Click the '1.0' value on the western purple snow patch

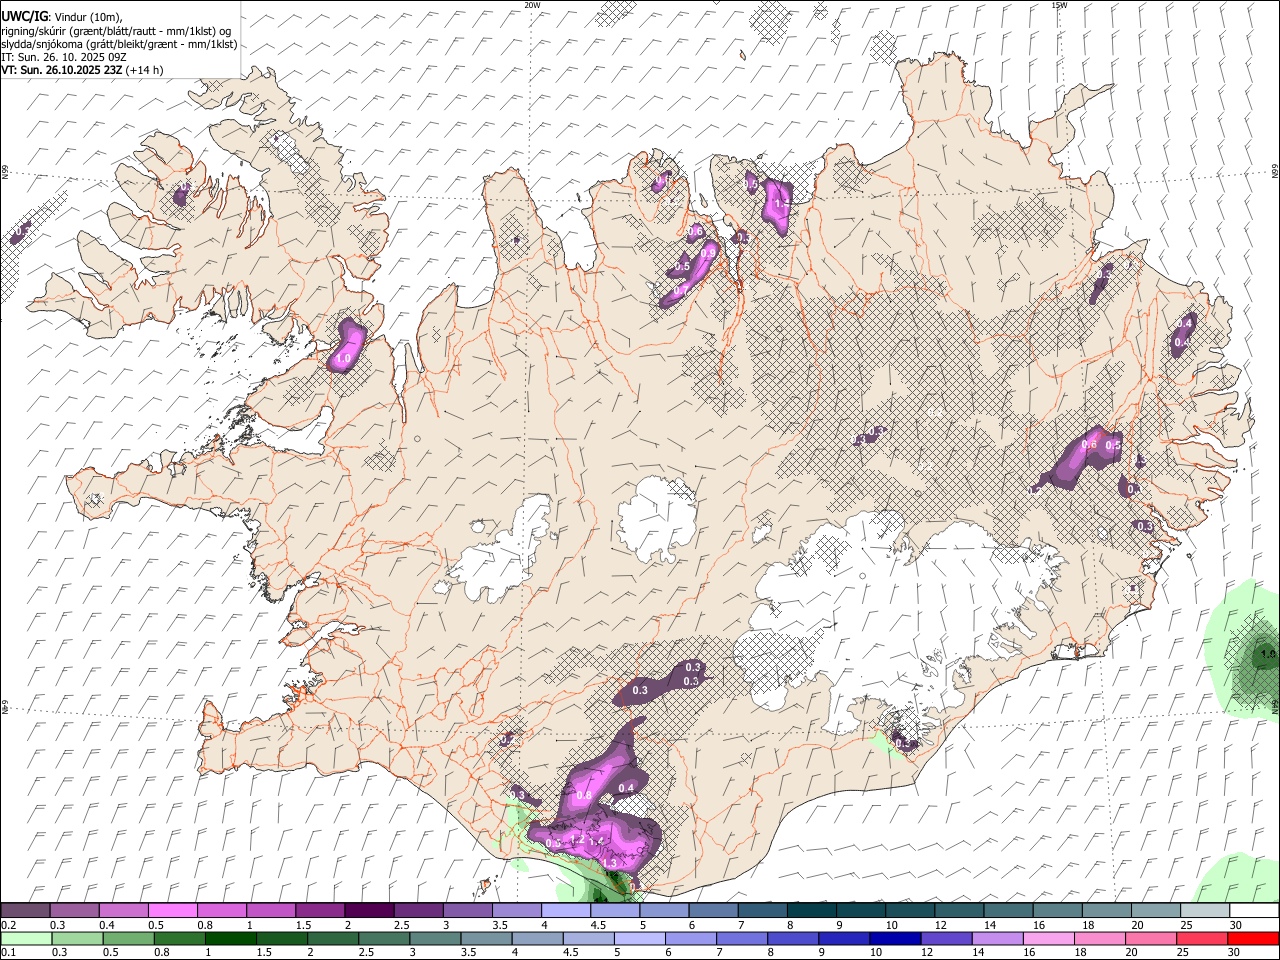(x=343, y=358)
